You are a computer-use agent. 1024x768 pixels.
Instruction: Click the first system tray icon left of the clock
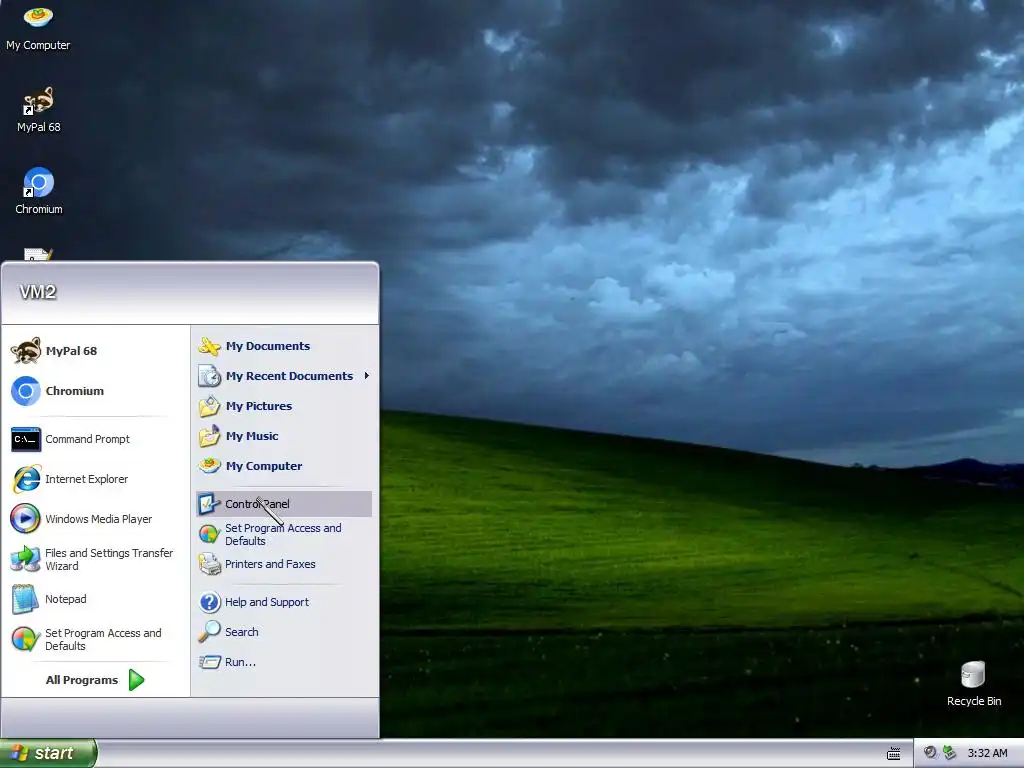[x=930, y=753]
